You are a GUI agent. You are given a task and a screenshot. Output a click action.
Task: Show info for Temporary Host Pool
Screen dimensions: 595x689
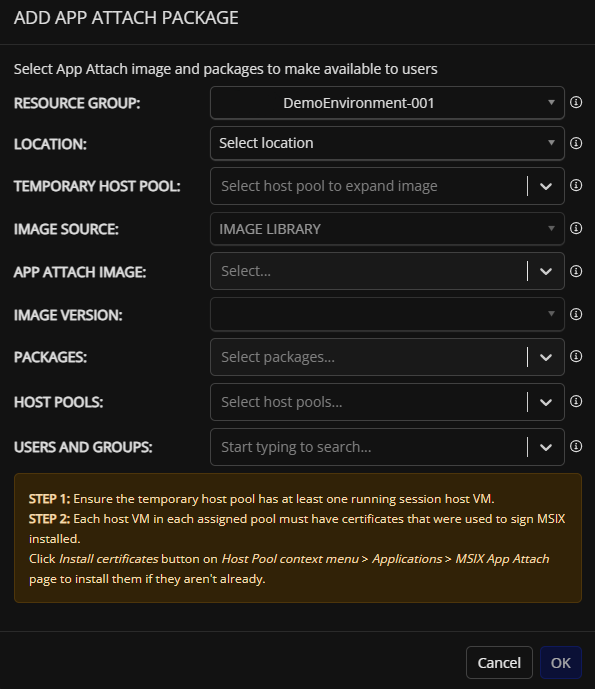point(576,185)
